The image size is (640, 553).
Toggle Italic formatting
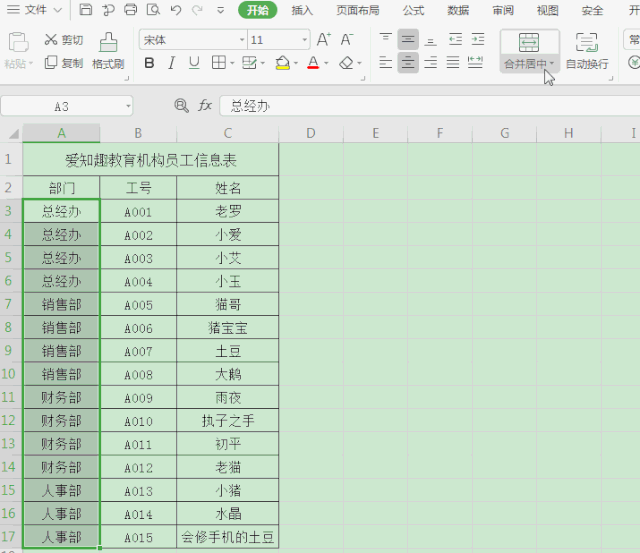[x=172, y=63]
